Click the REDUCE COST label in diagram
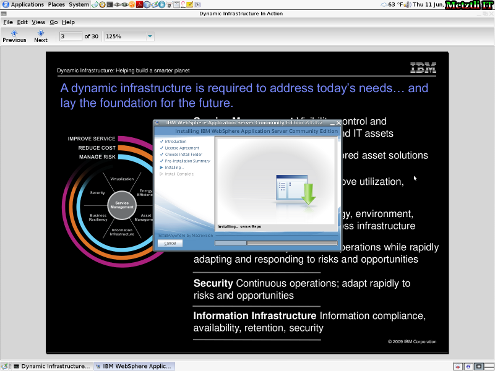 pos(97,148)
